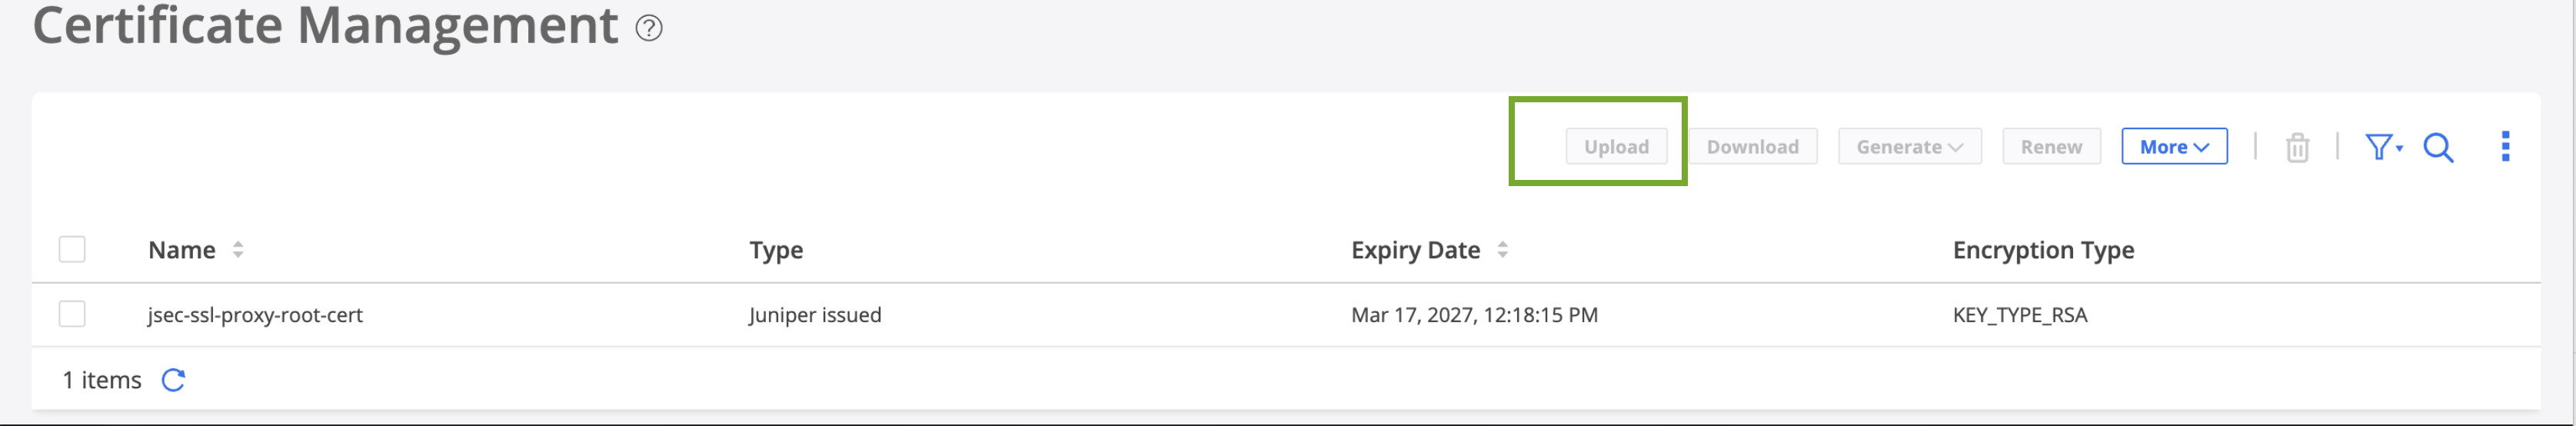Click the help icon beside Certificate Management
This screenshot has height=426, width=2576.
click(649, 28)
